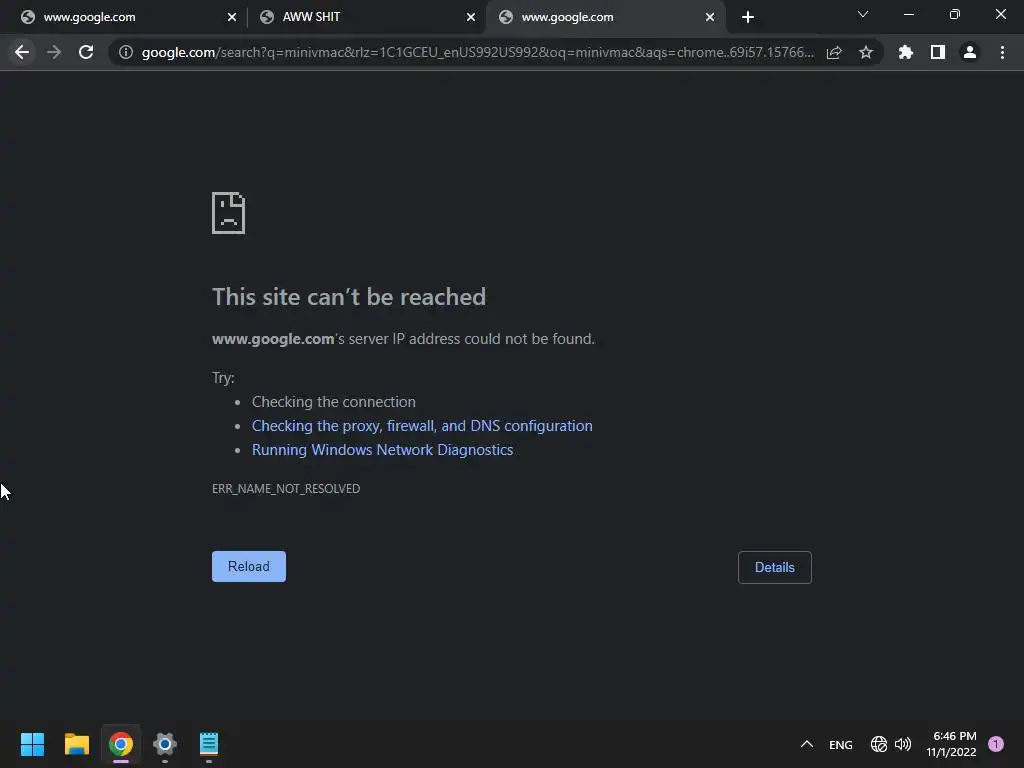This screenshot has width=1024, height=768.
Task: Bookmark this tab with star icon
Action: (866, 52)
